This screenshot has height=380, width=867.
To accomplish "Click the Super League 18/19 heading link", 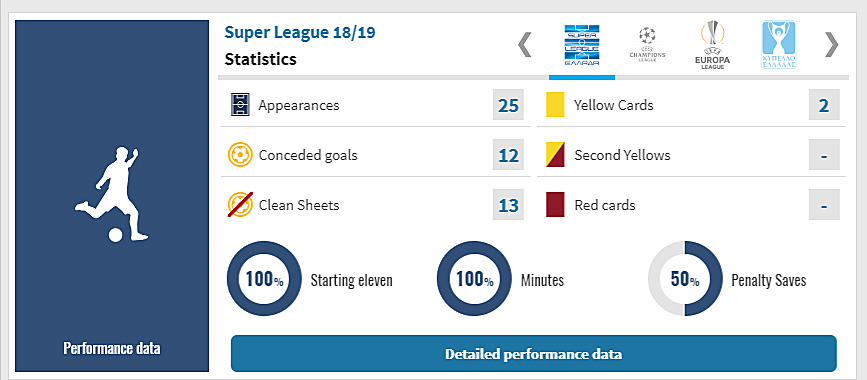I will [x=300, y=32].
